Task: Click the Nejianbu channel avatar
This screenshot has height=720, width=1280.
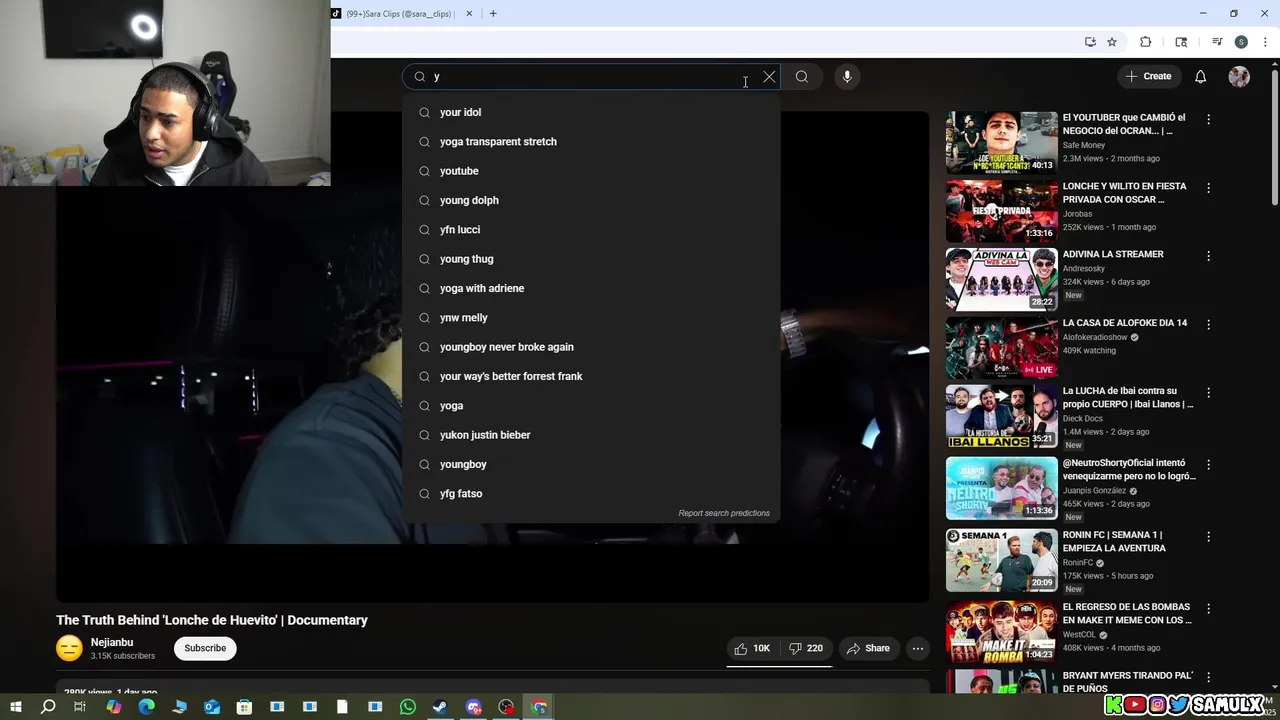Action: pyautogui.click(x=69, y=648)
